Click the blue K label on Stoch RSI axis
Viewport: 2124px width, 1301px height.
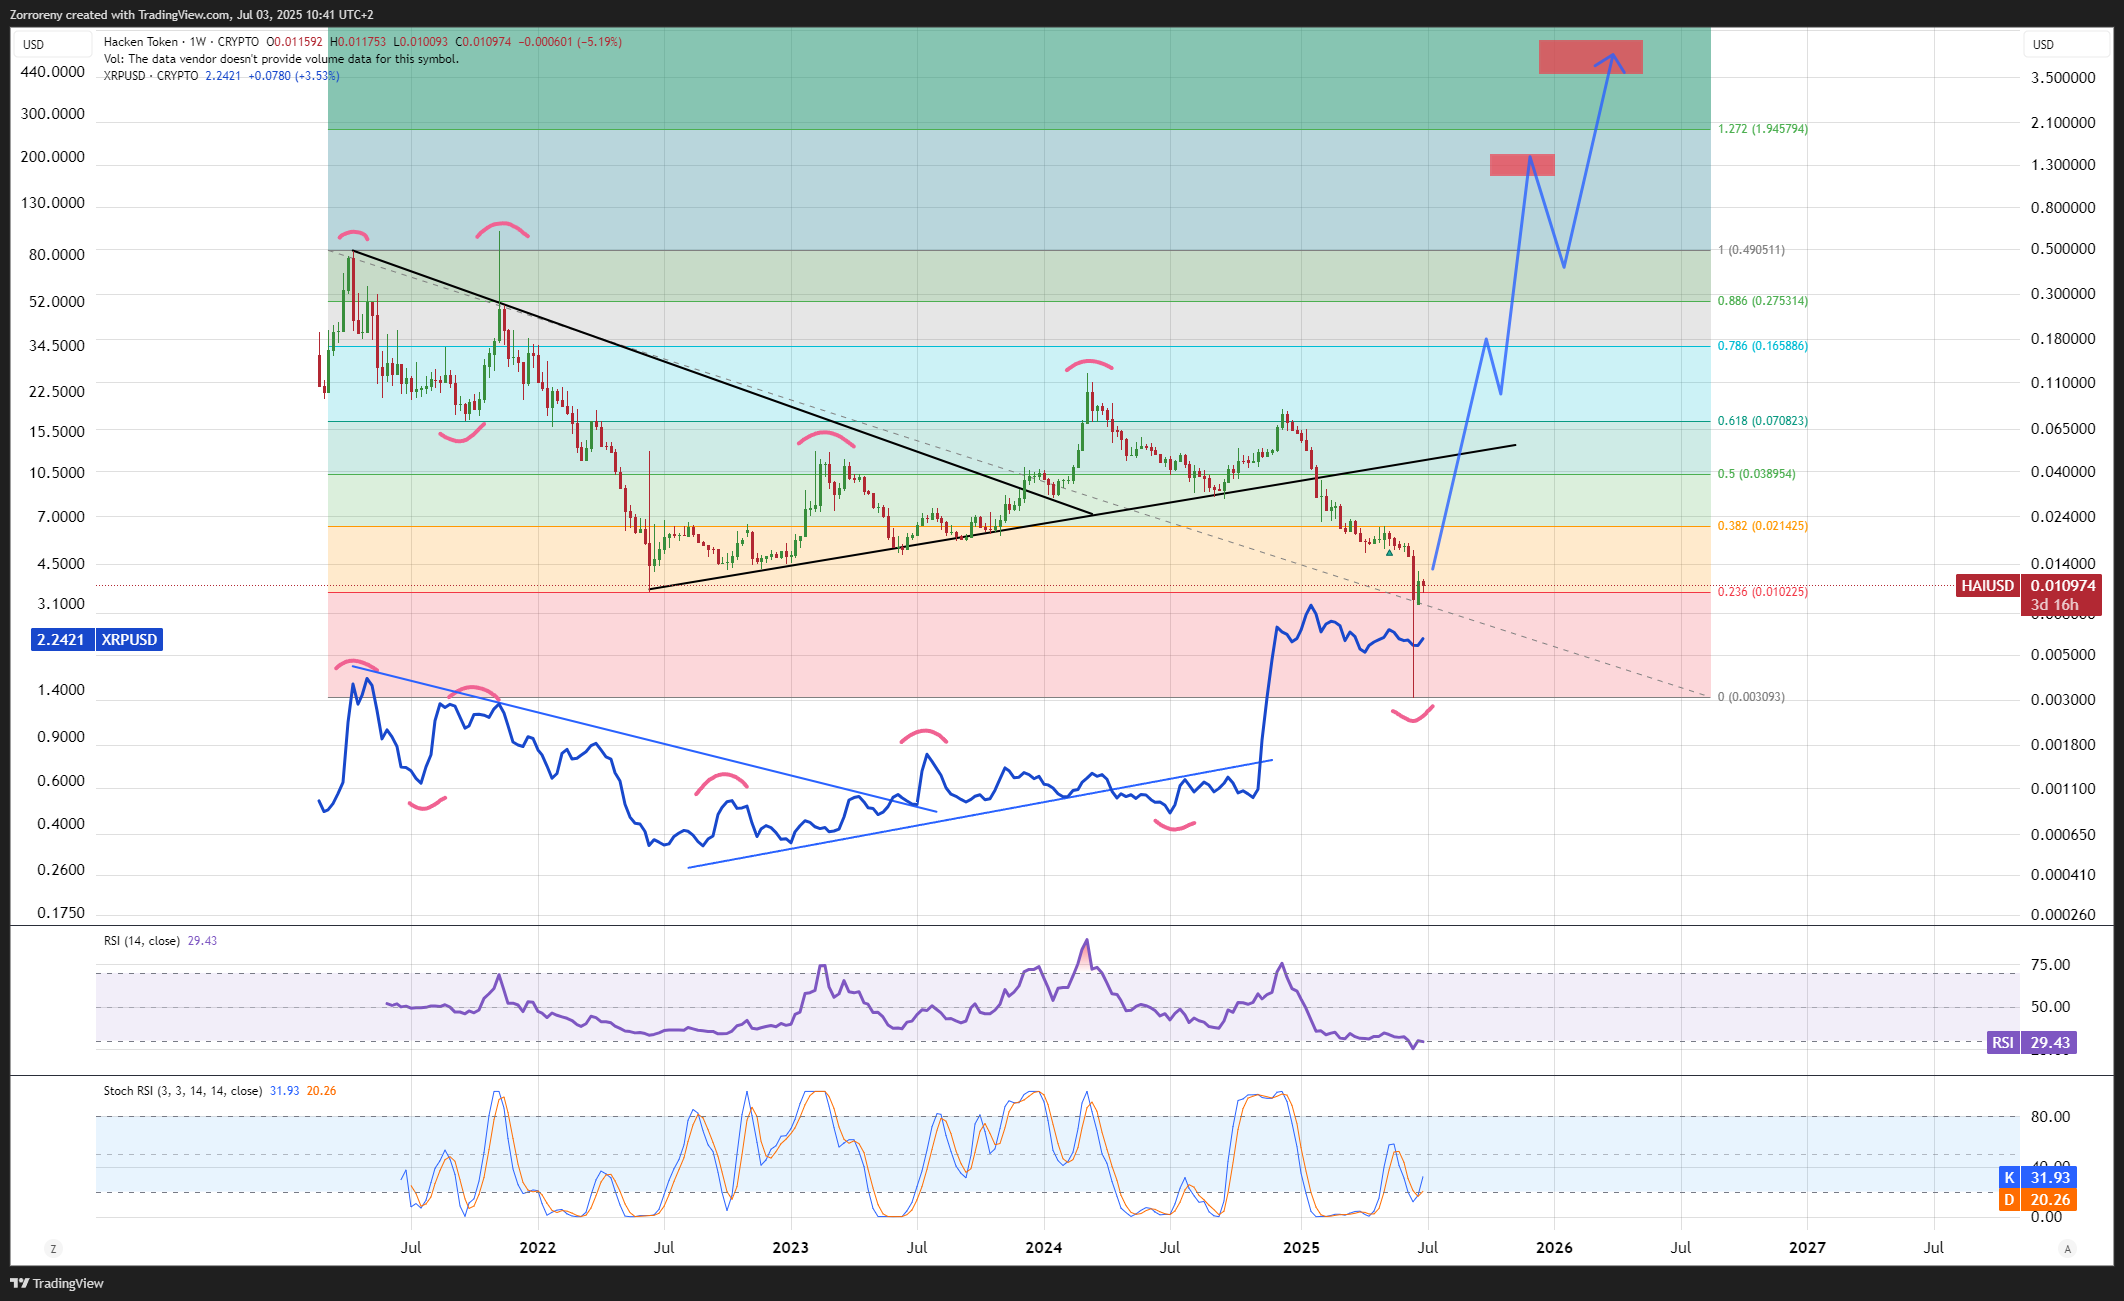[x=2010, y=1178]
